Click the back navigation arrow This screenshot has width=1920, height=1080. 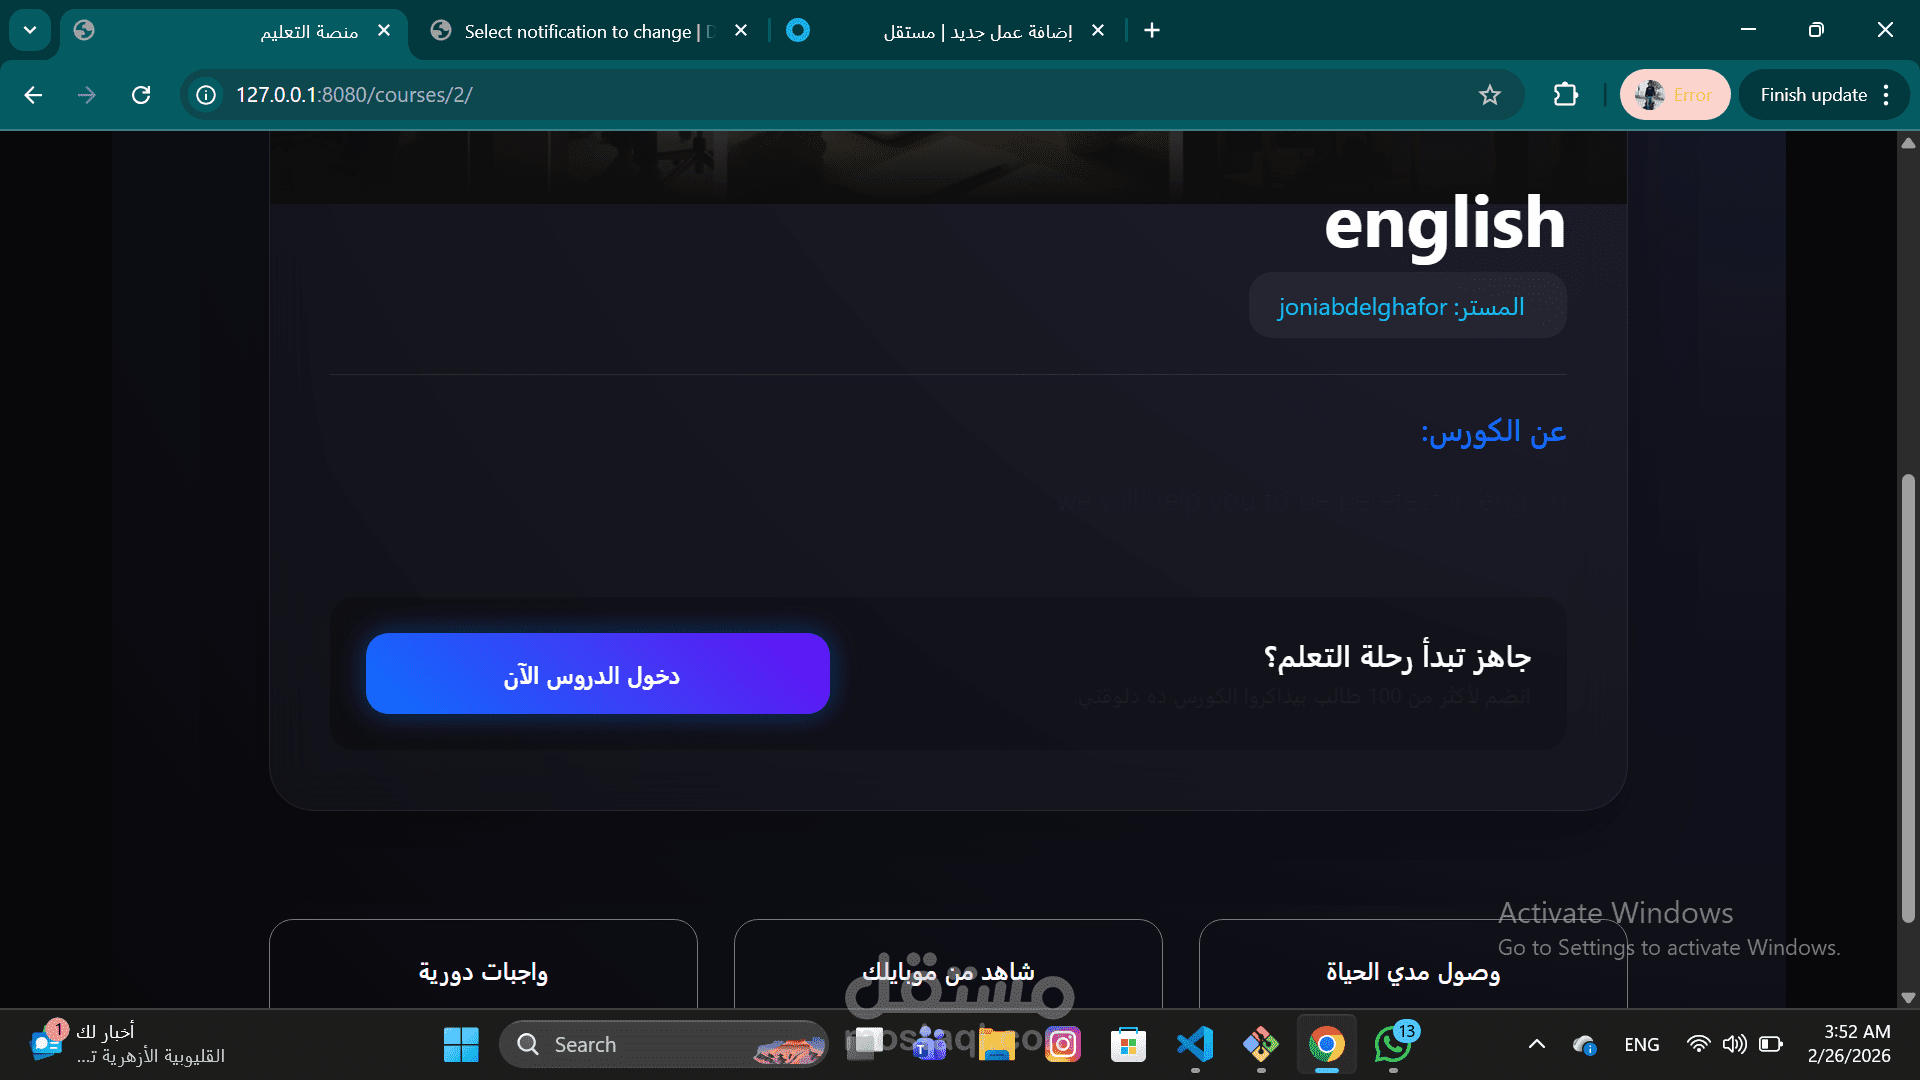pos(33,95)
